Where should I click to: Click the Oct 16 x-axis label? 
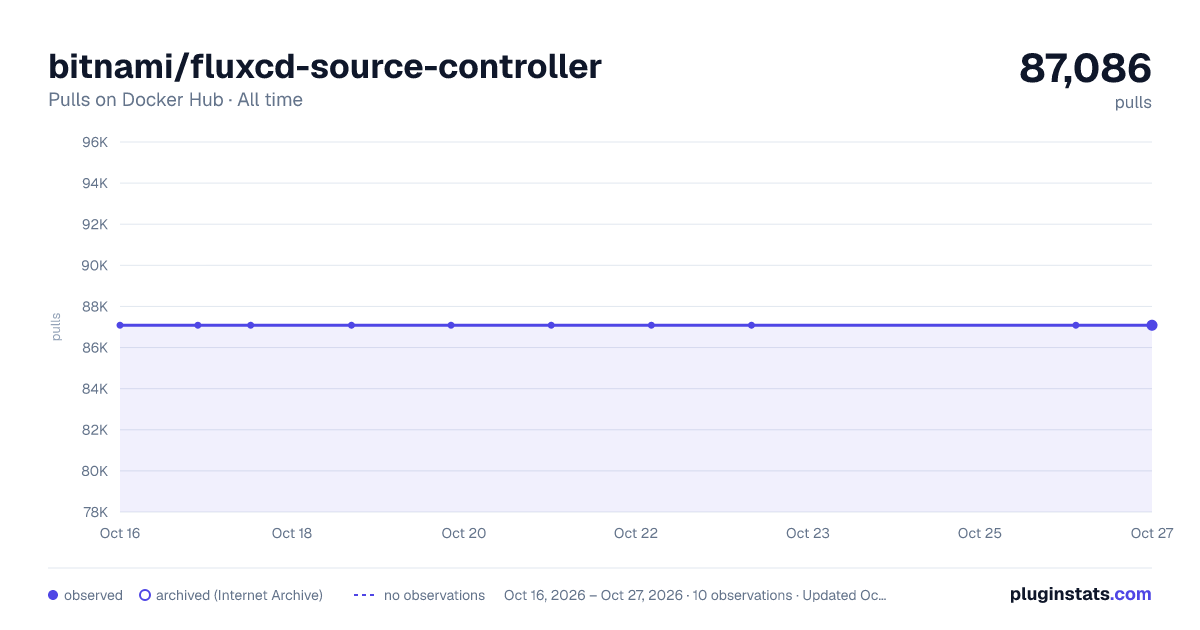tap(120, 533)
